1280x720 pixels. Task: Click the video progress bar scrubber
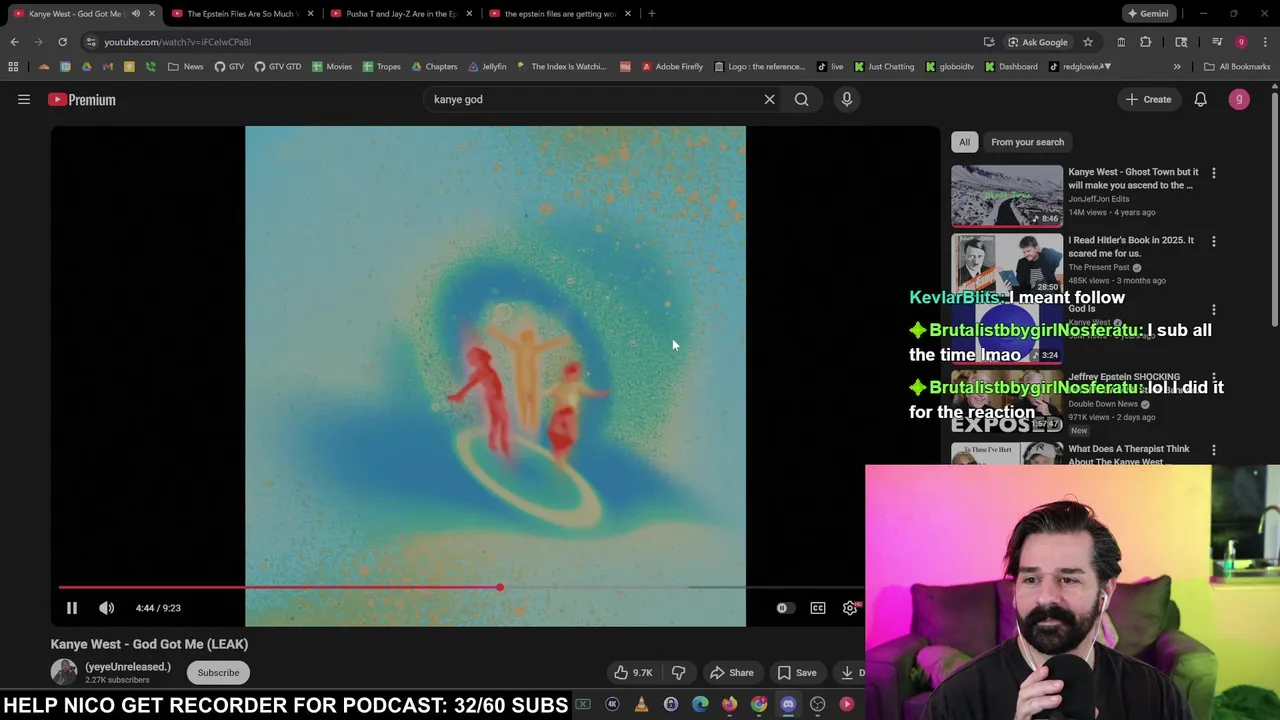pyautogui.click(x=499, y=587)
